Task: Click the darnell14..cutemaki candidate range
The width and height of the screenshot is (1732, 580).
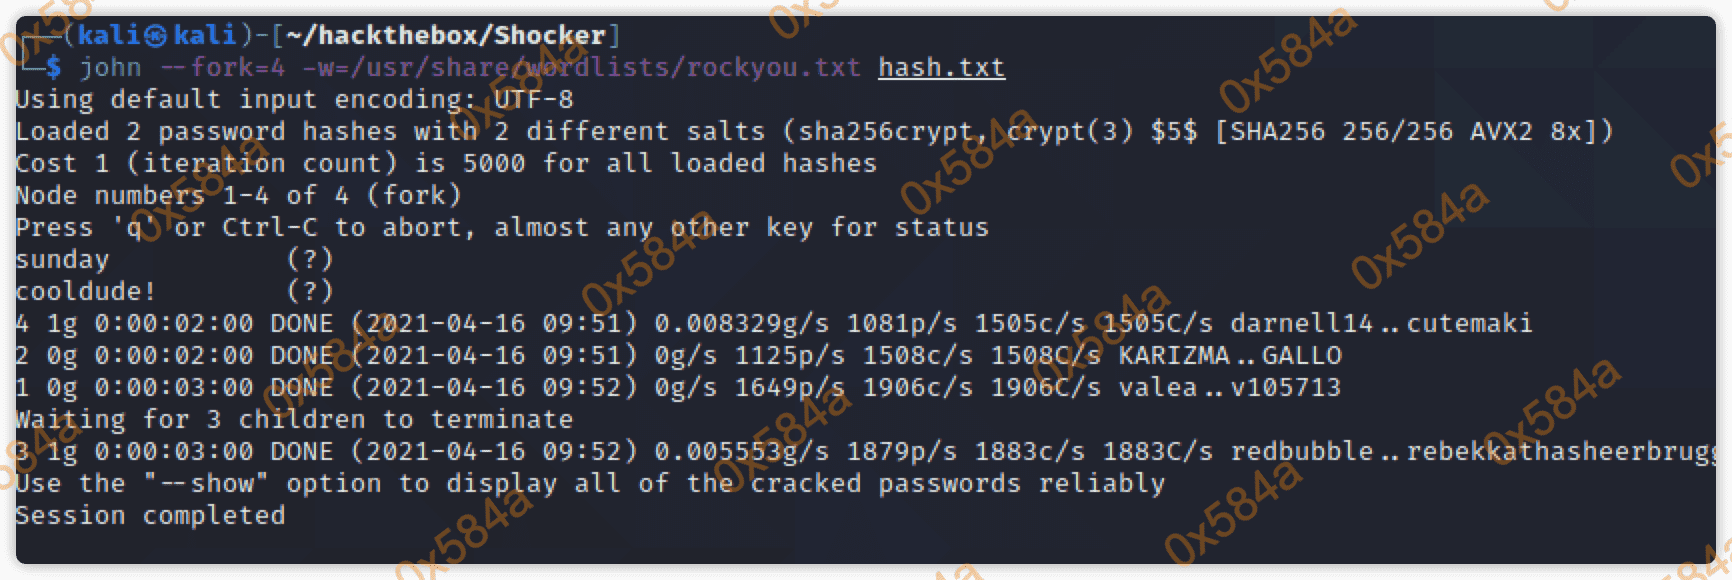Action: pos(1380,324)
